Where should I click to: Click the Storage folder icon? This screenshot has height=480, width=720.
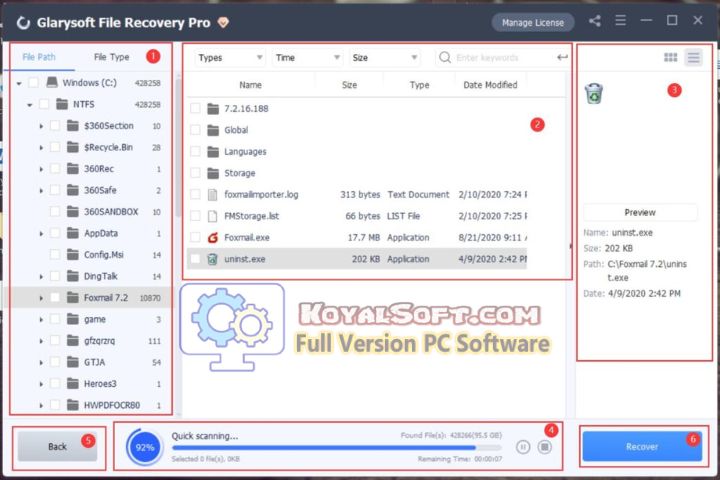click(x=213, y=173)
